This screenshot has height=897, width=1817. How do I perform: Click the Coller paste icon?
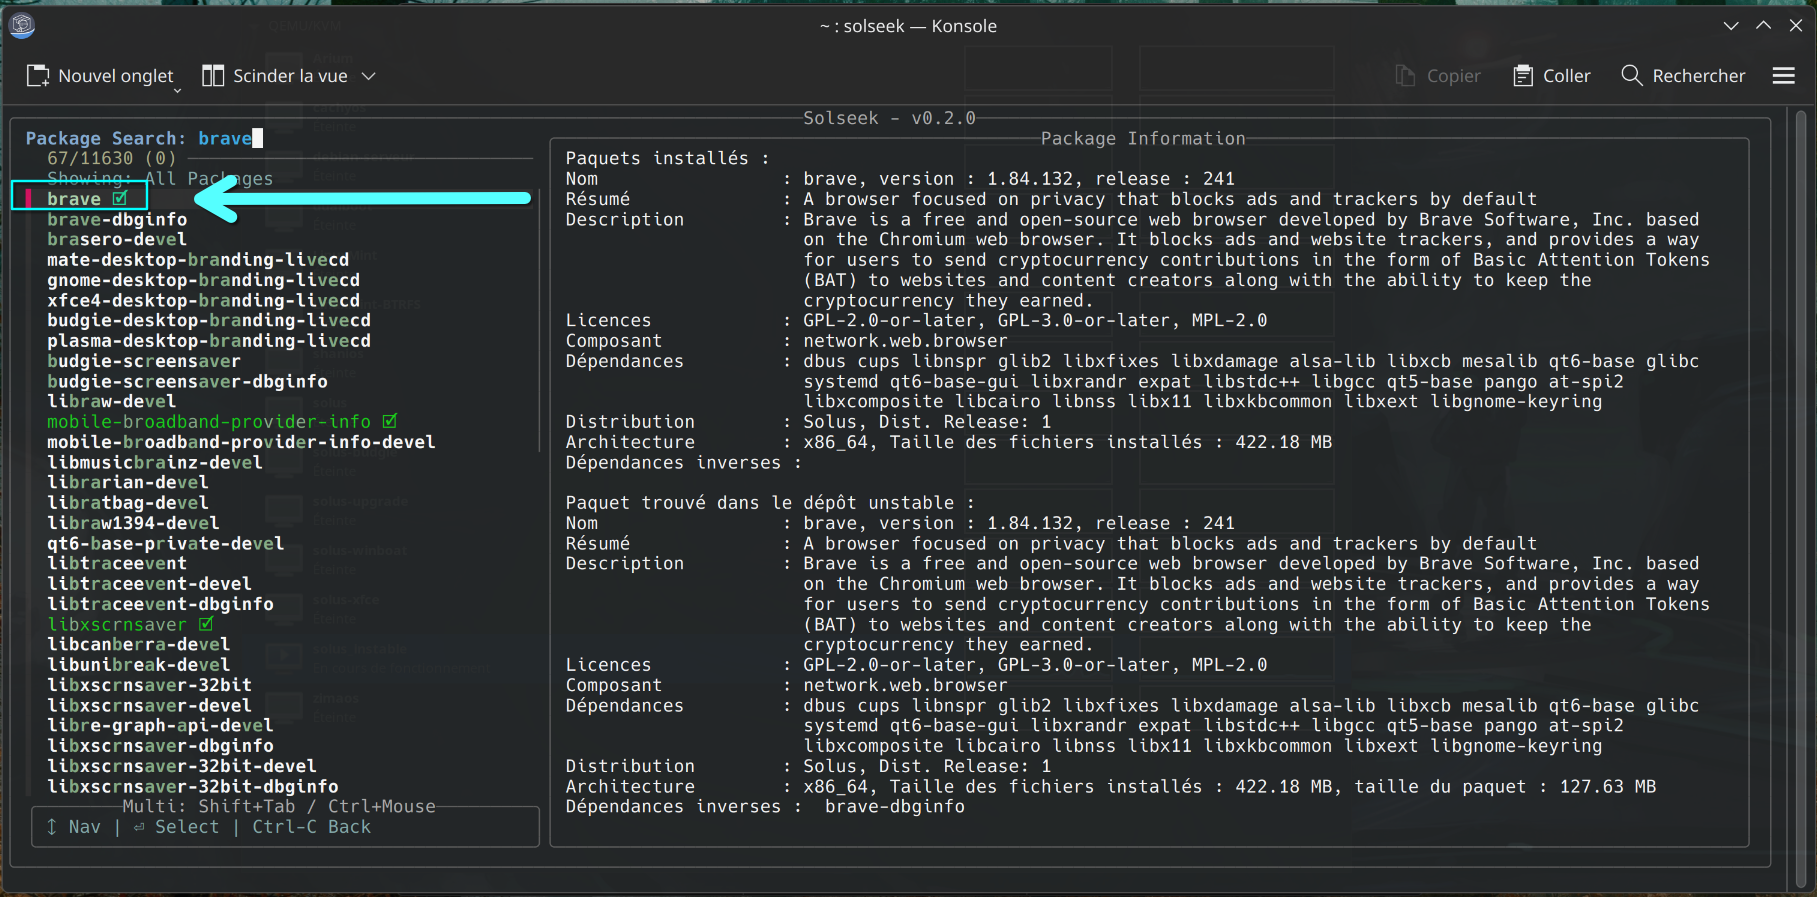coord(1523,76)
